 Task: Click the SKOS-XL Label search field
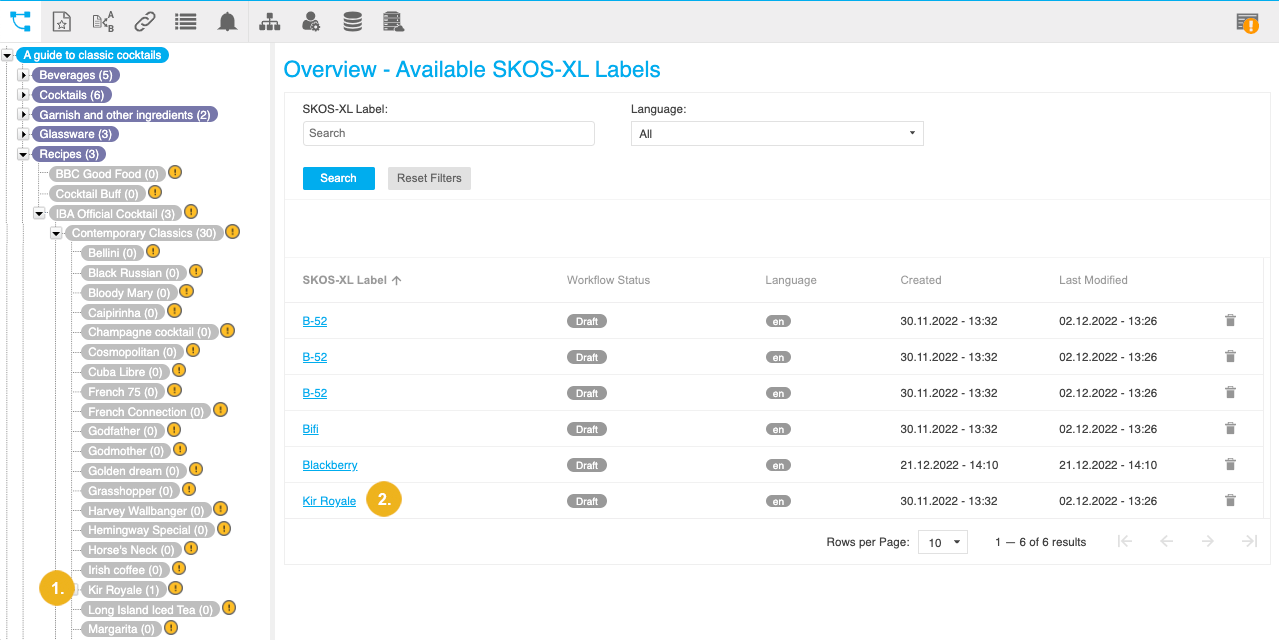(448, 132)
